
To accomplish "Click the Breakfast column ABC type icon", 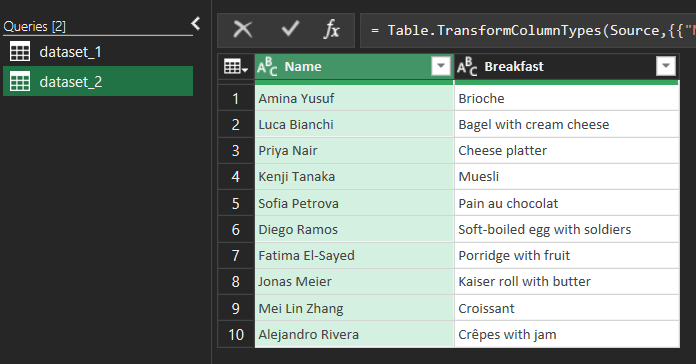I will tap(467, 67).
